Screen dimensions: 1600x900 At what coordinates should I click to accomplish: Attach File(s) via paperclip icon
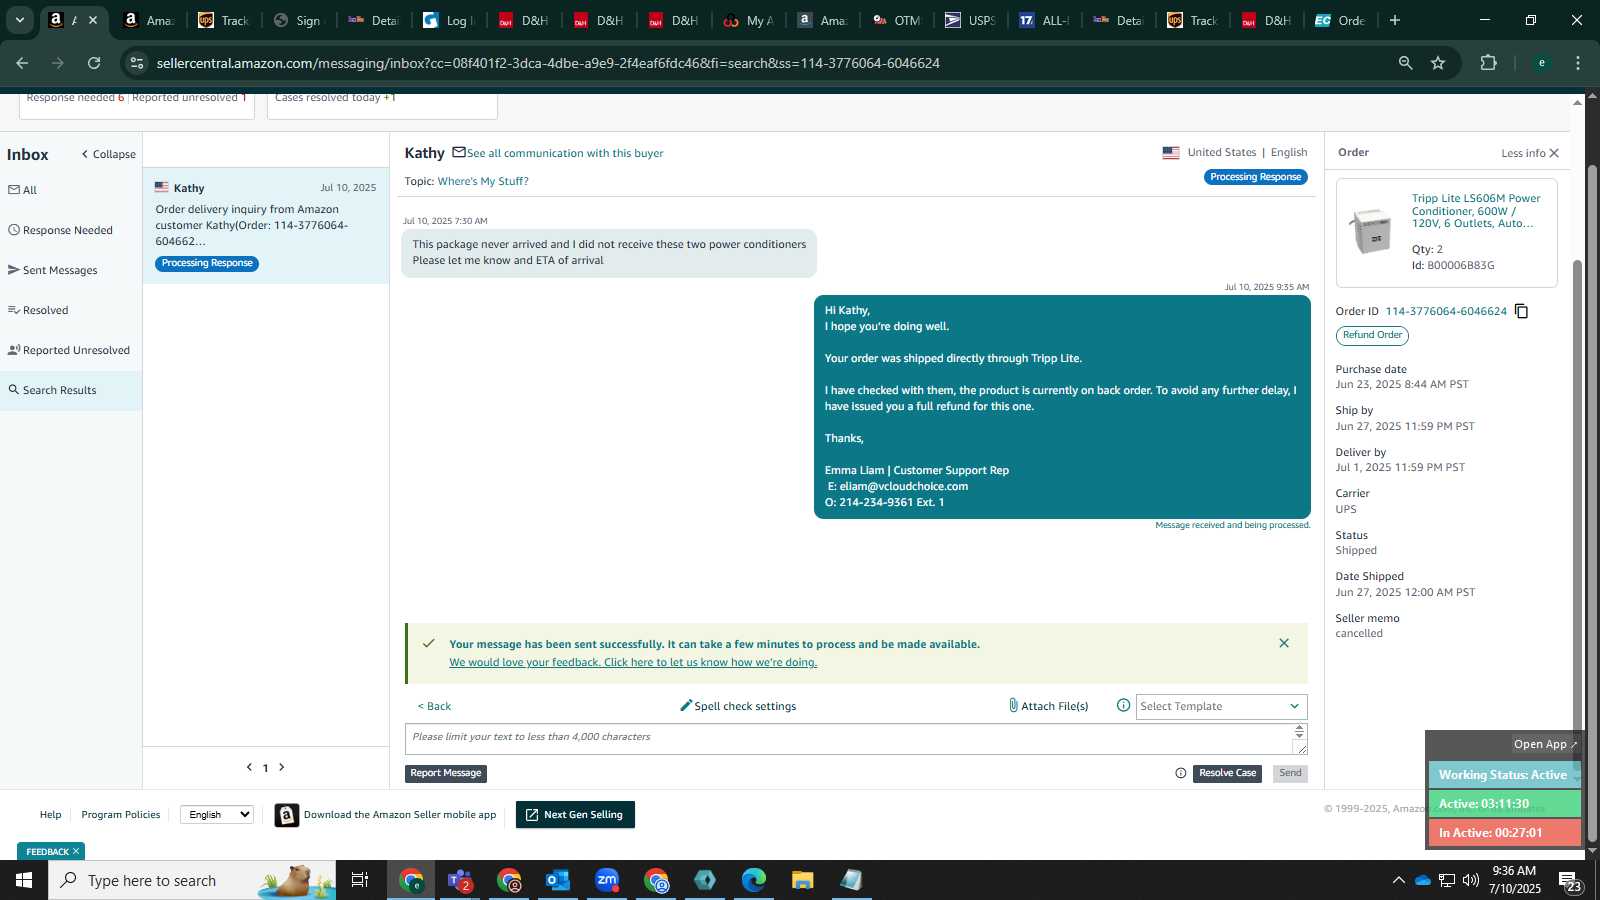[x=1048, y=706]
